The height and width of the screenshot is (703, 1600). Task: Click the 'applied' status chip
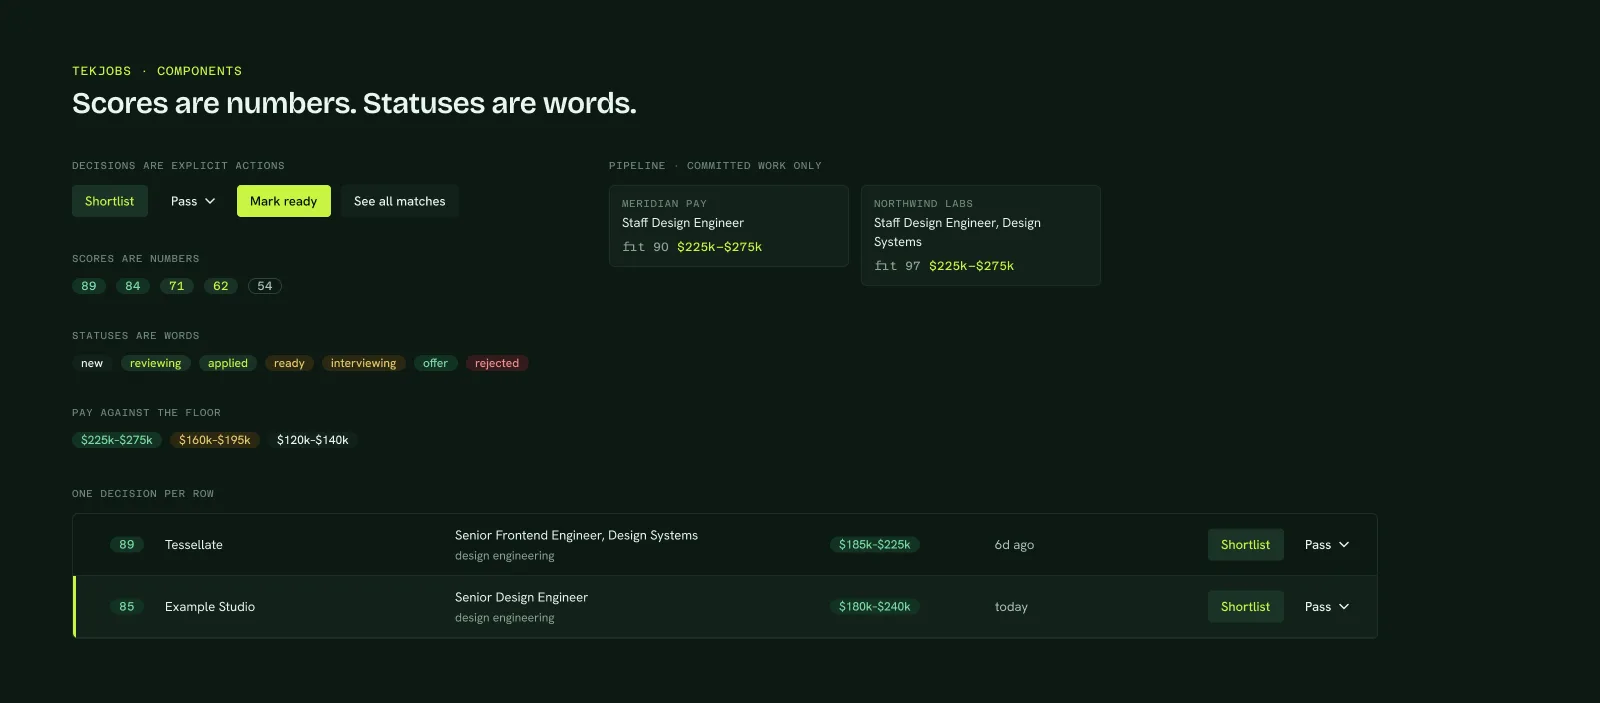click(228, 363)
